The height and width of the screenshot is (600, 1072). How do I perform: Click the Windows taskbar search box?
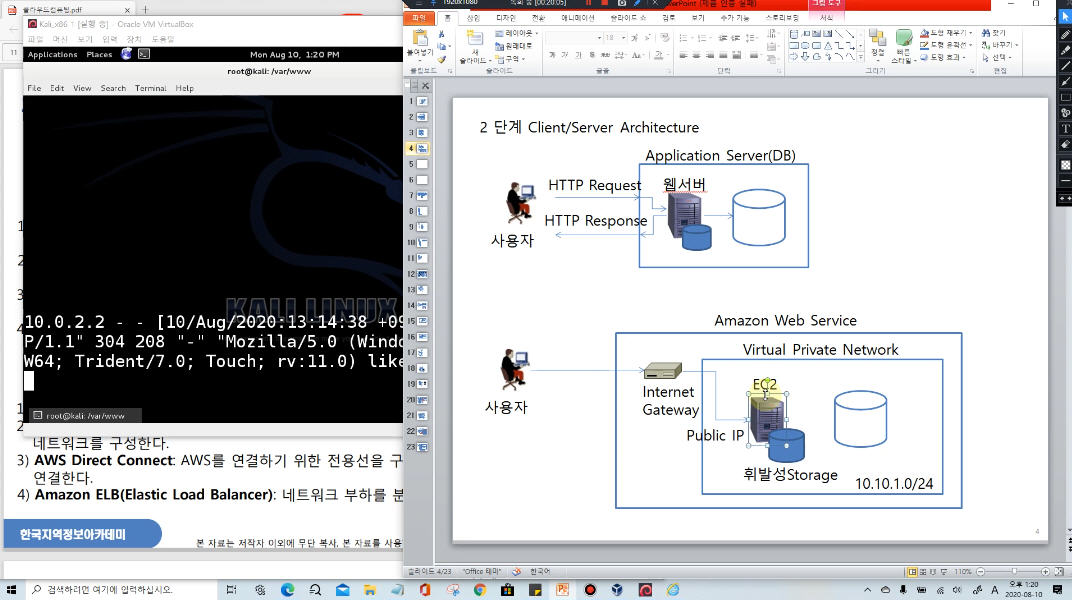[120, 590]
